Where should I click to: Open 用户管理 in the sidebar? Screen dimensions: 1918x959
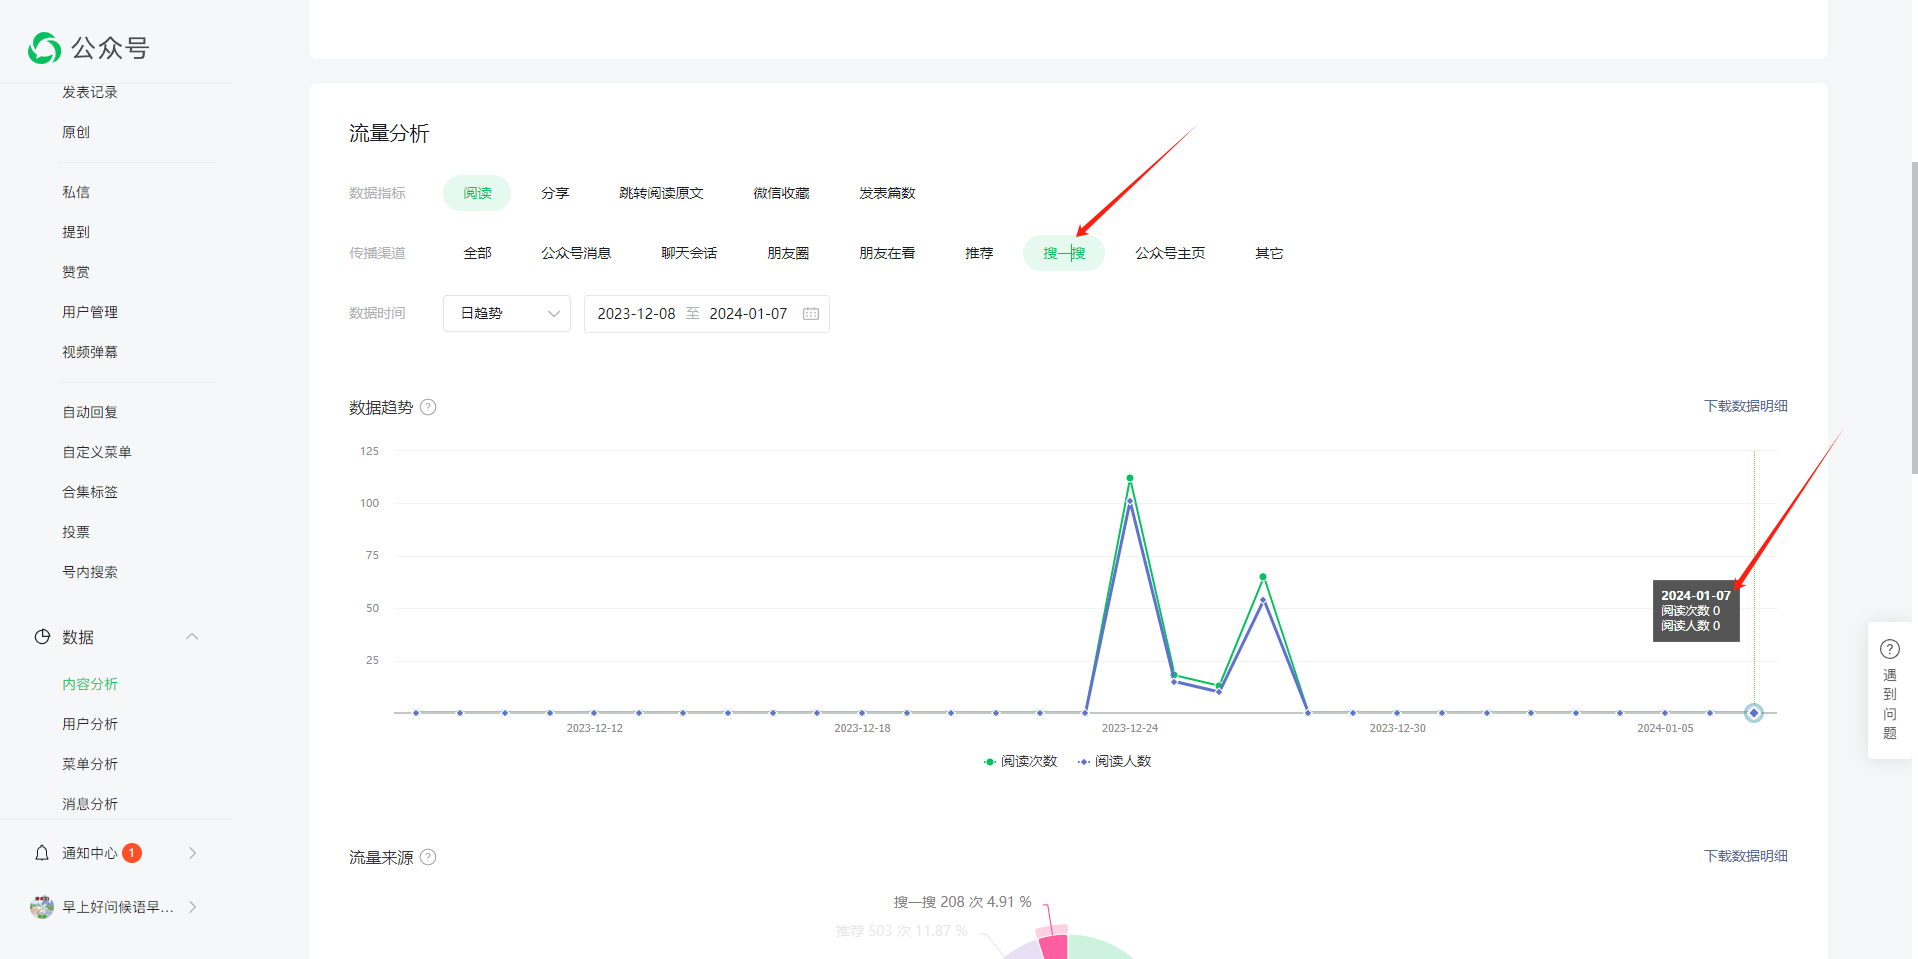(x=90, y=312)
